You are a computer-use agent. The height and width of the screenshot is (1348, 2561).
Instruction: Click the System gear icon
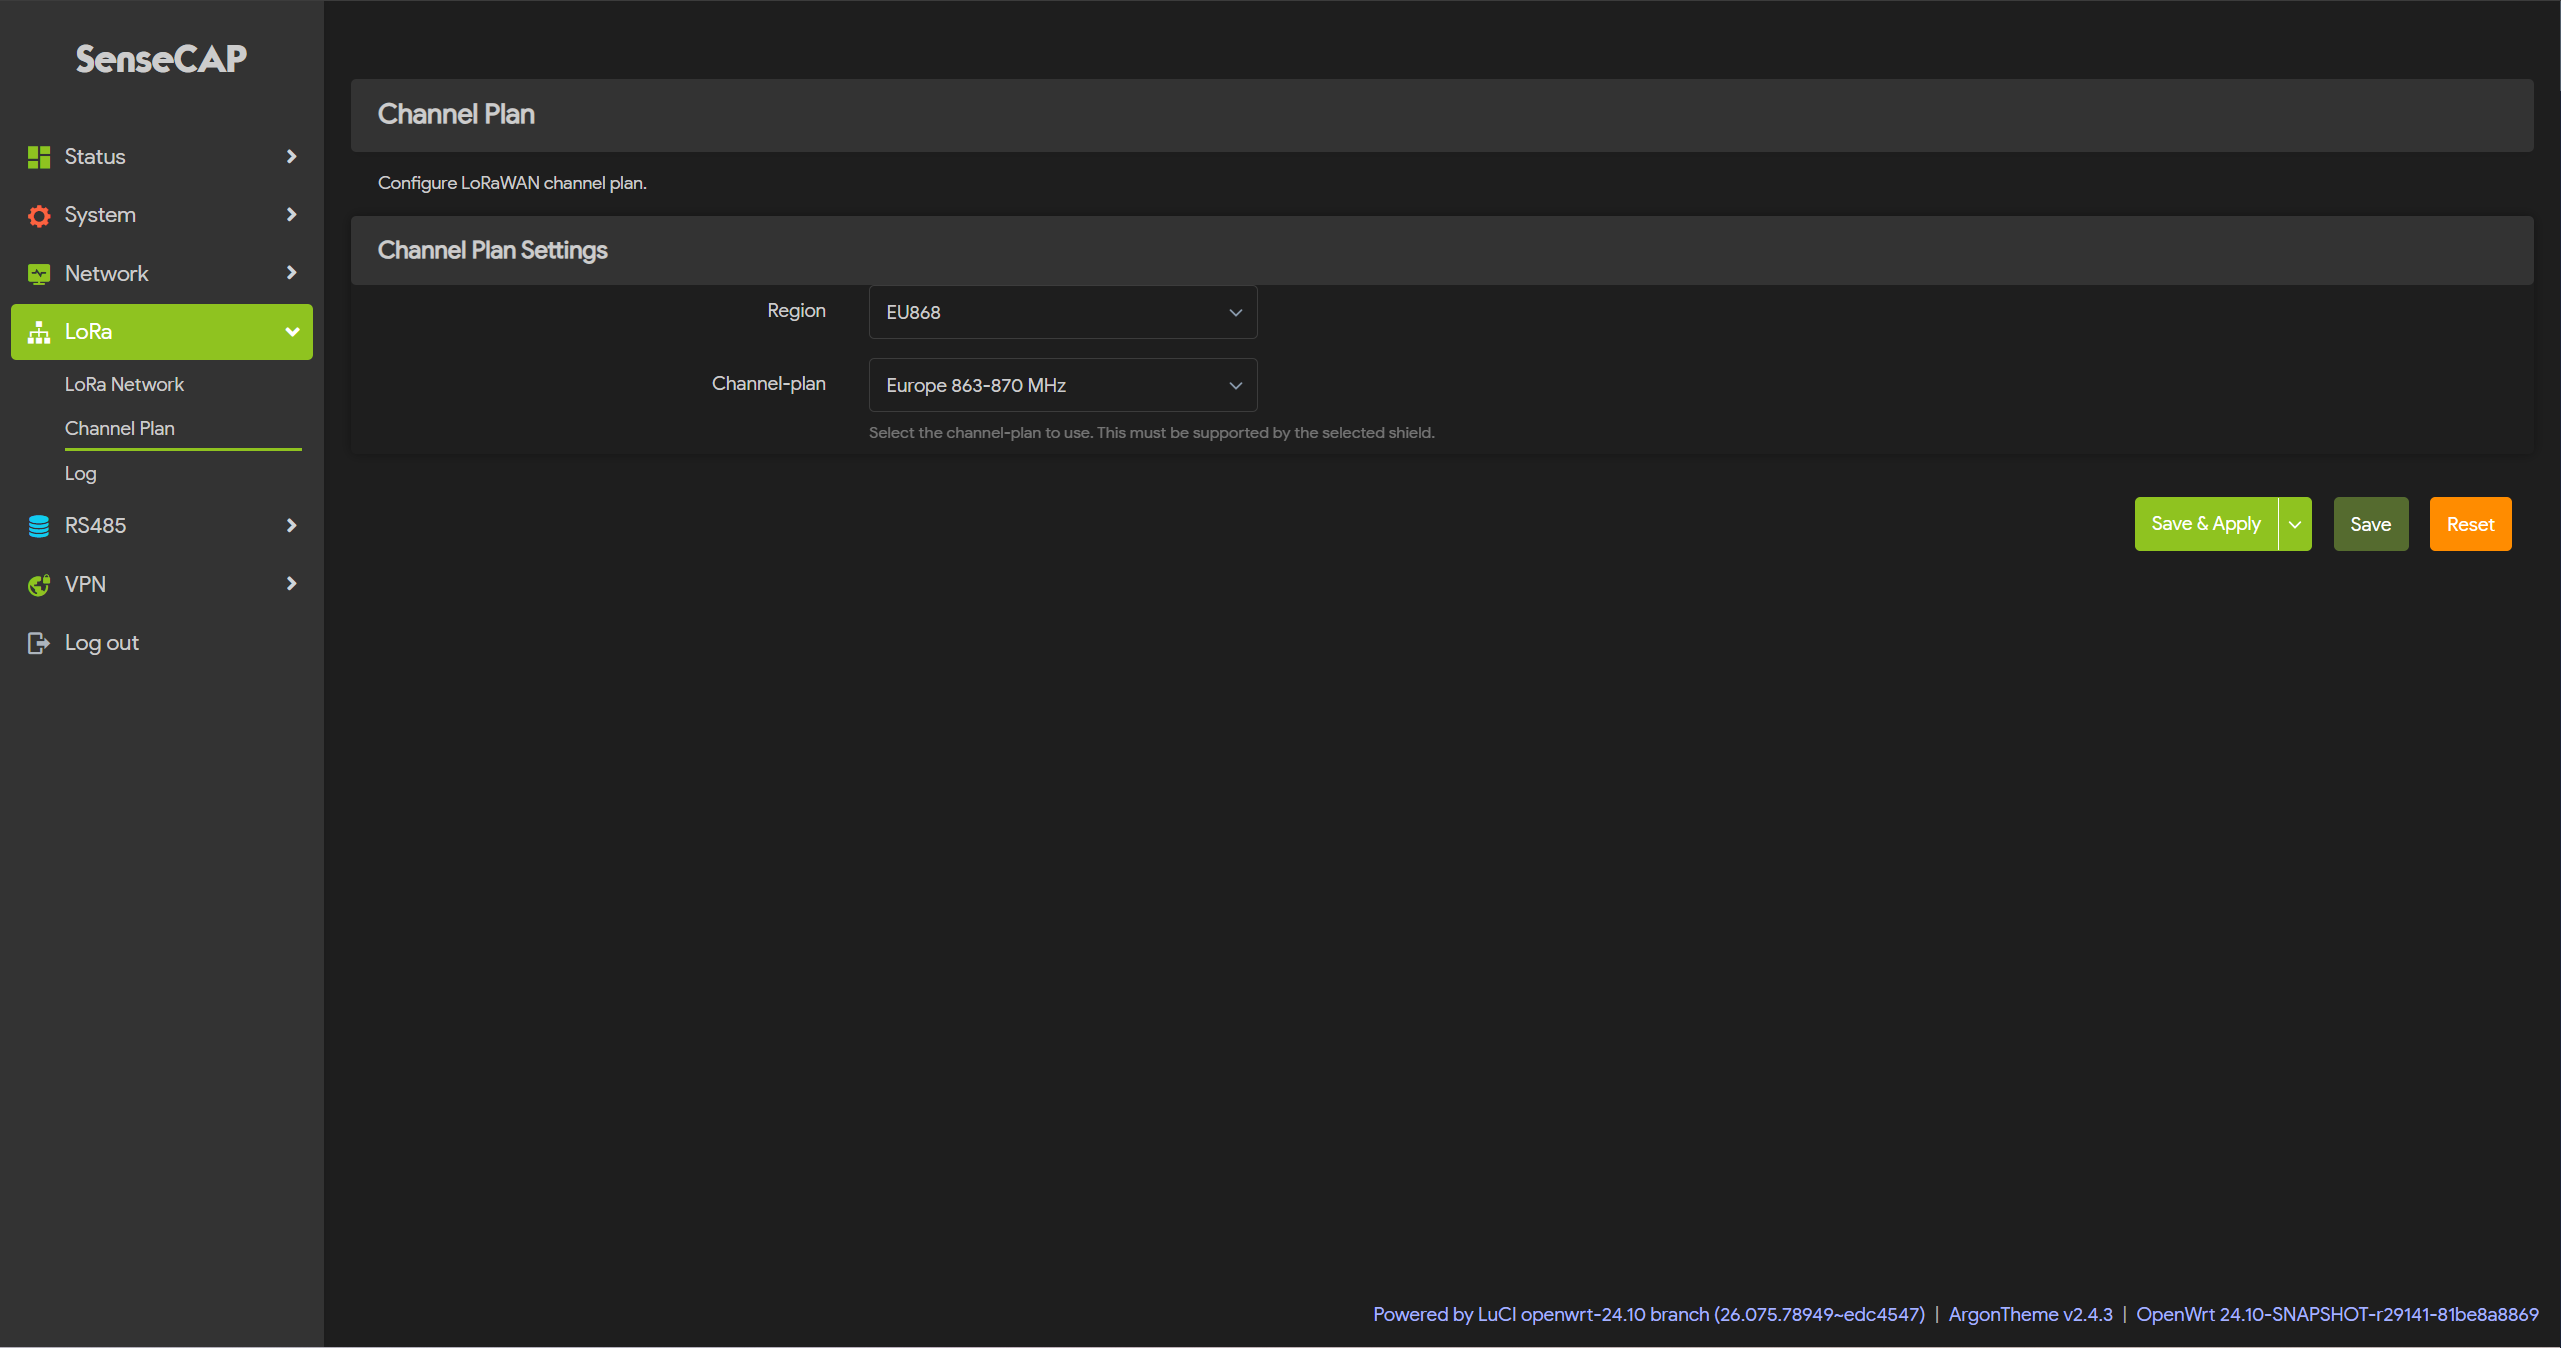pos(39,215)
